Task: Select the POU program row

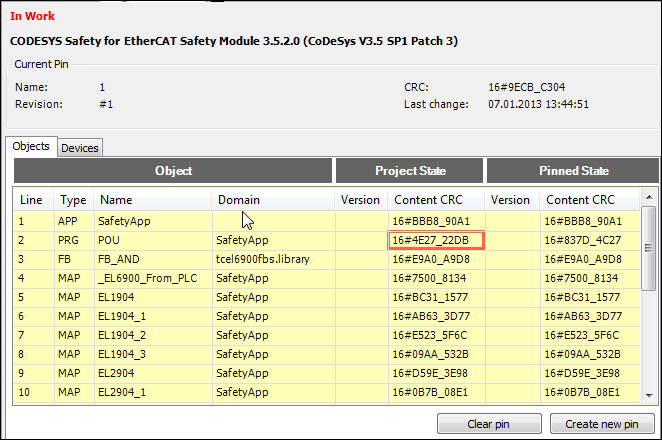Action: point(152,240)
